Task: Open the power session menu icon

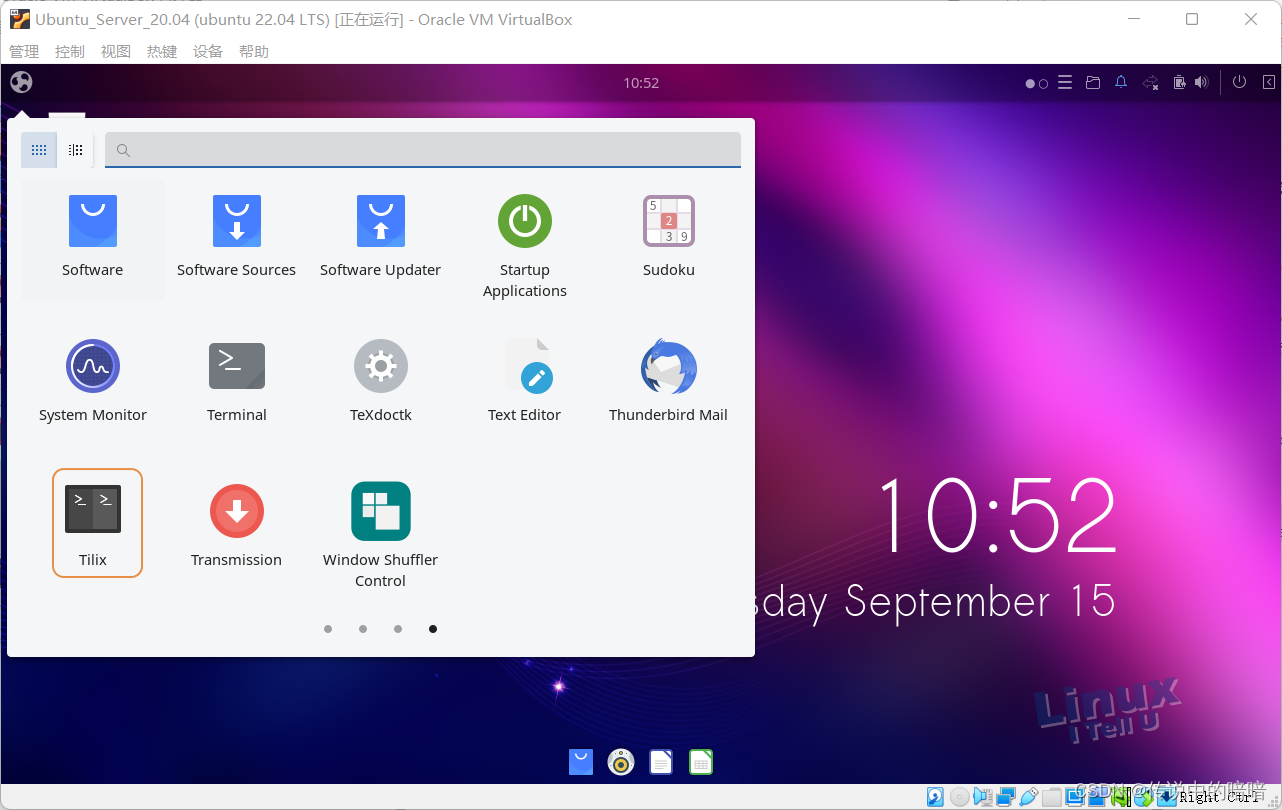Action: click(1239, 83)
